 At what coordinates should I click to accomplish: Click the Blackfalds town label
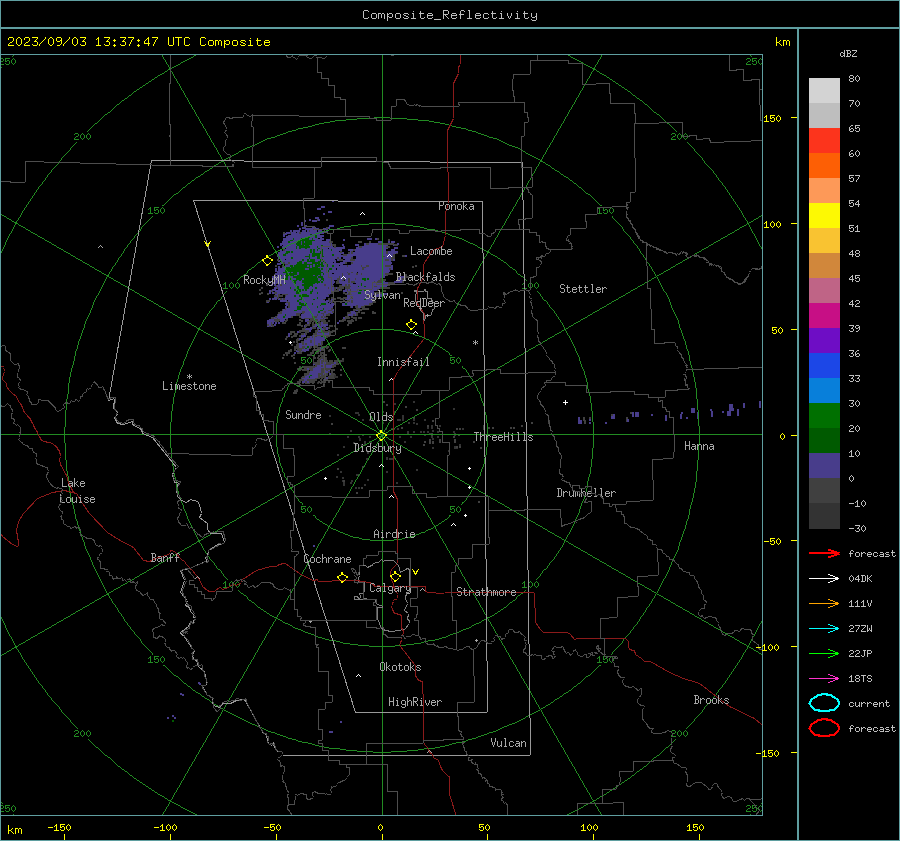point(425,277)
